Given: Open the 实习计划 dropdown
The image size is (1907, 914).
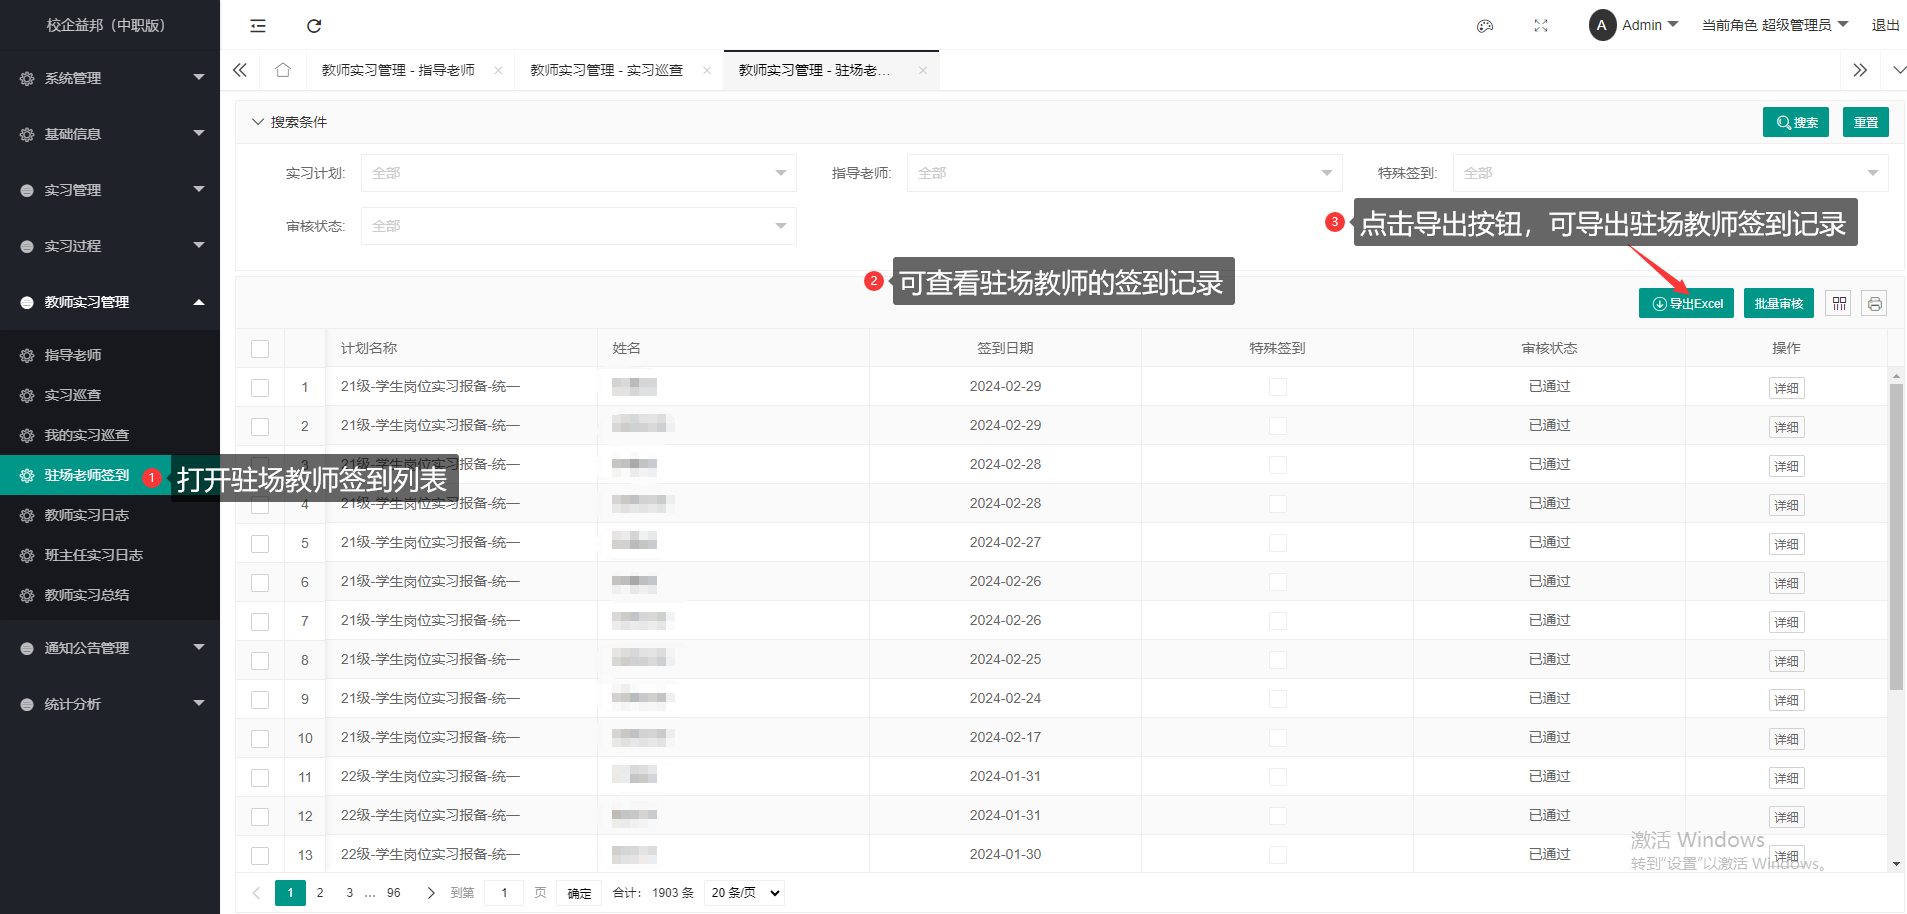Looking at the screenshot, I should (578, 173).
